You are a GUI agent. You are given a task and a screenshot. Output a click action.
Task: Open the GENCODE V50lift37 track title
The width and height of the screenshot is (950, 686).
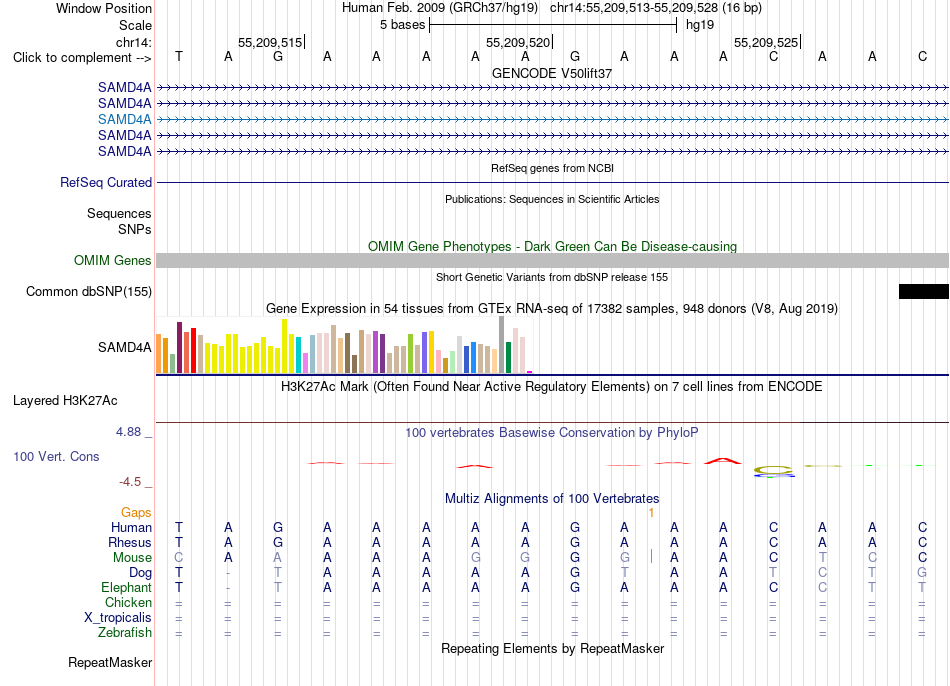[x=552, y=73]
